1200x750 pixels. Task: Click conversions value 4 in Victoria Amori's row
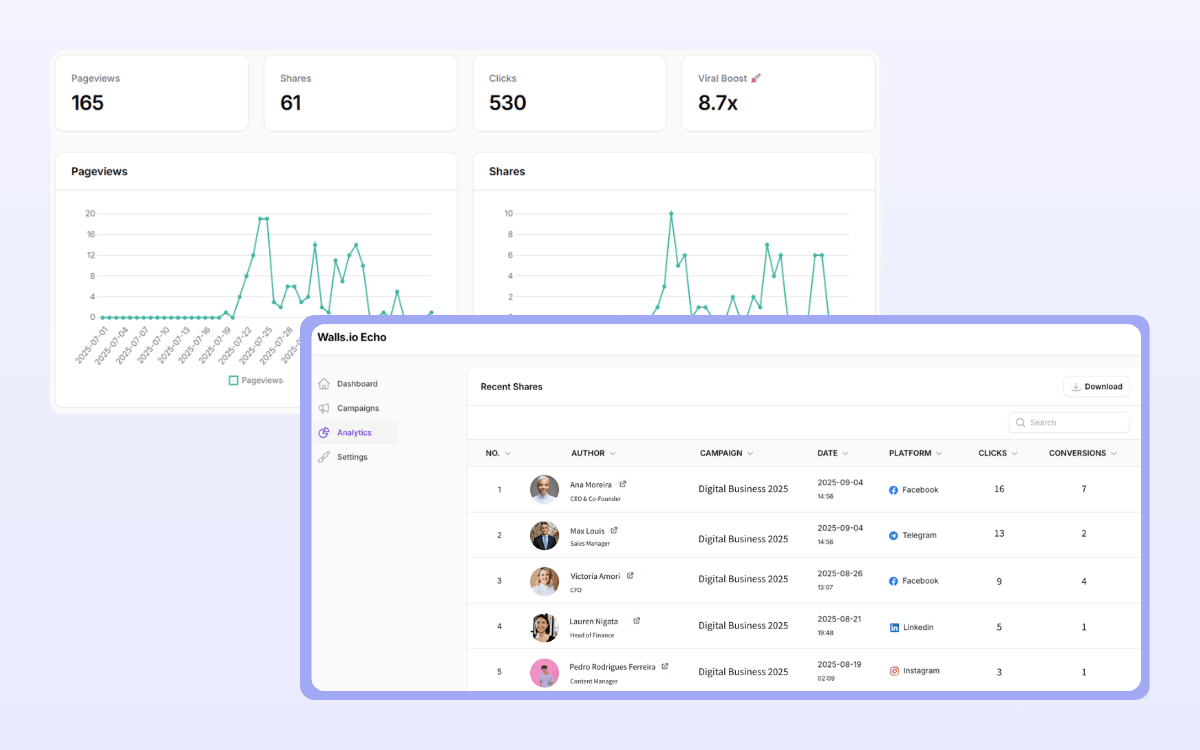pos(1084,581)
